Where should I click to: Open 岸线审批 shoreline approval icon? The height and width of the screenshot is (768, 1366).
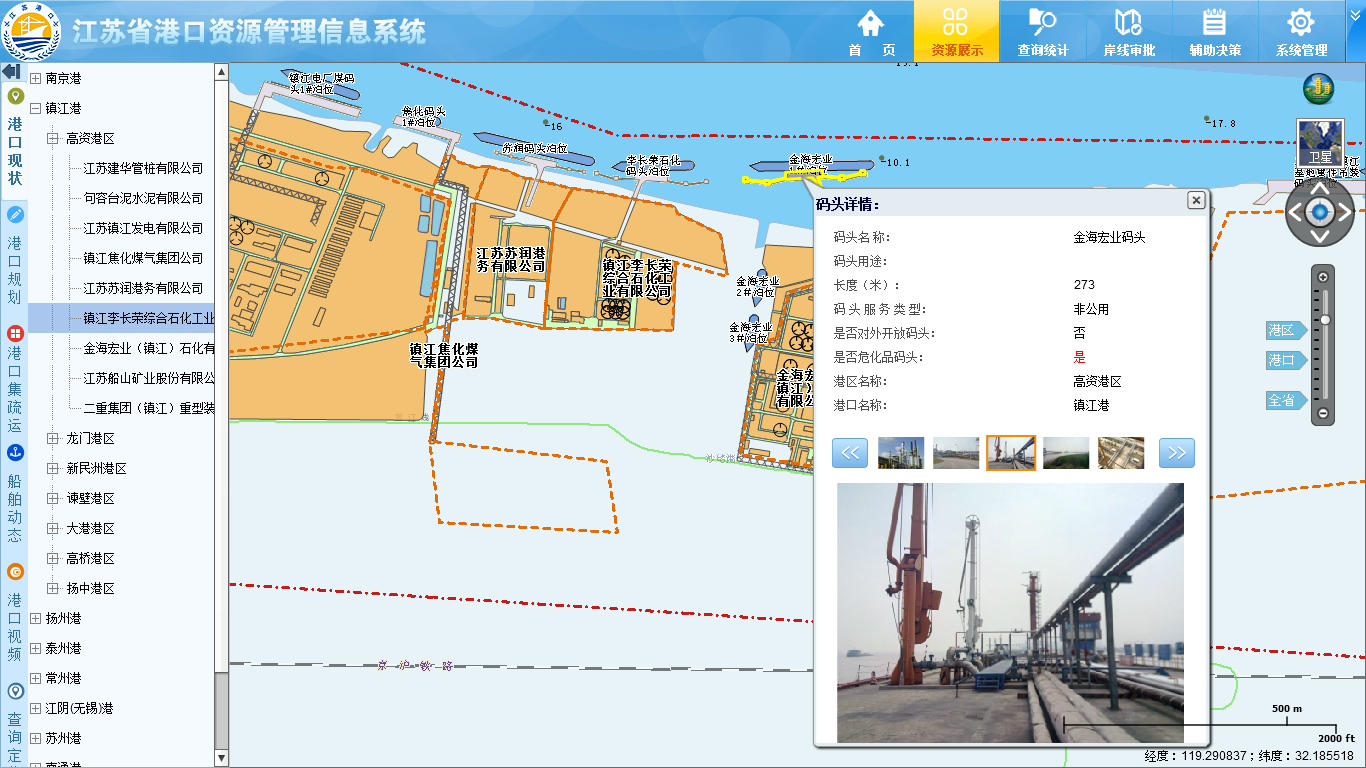(1128, 24)
